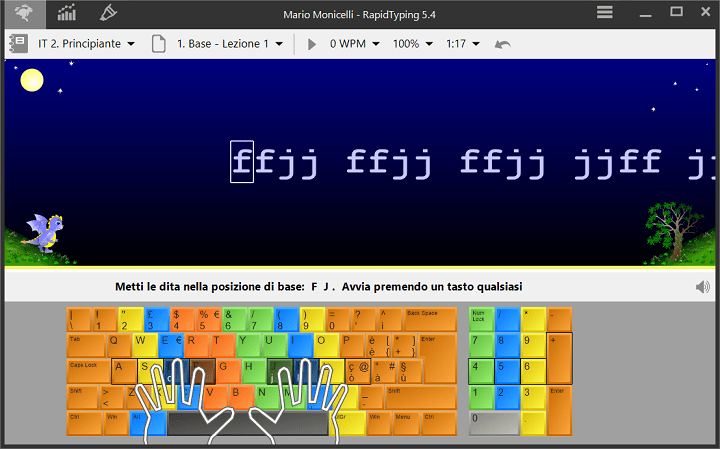Switch to the statistics chart tab

66,13
